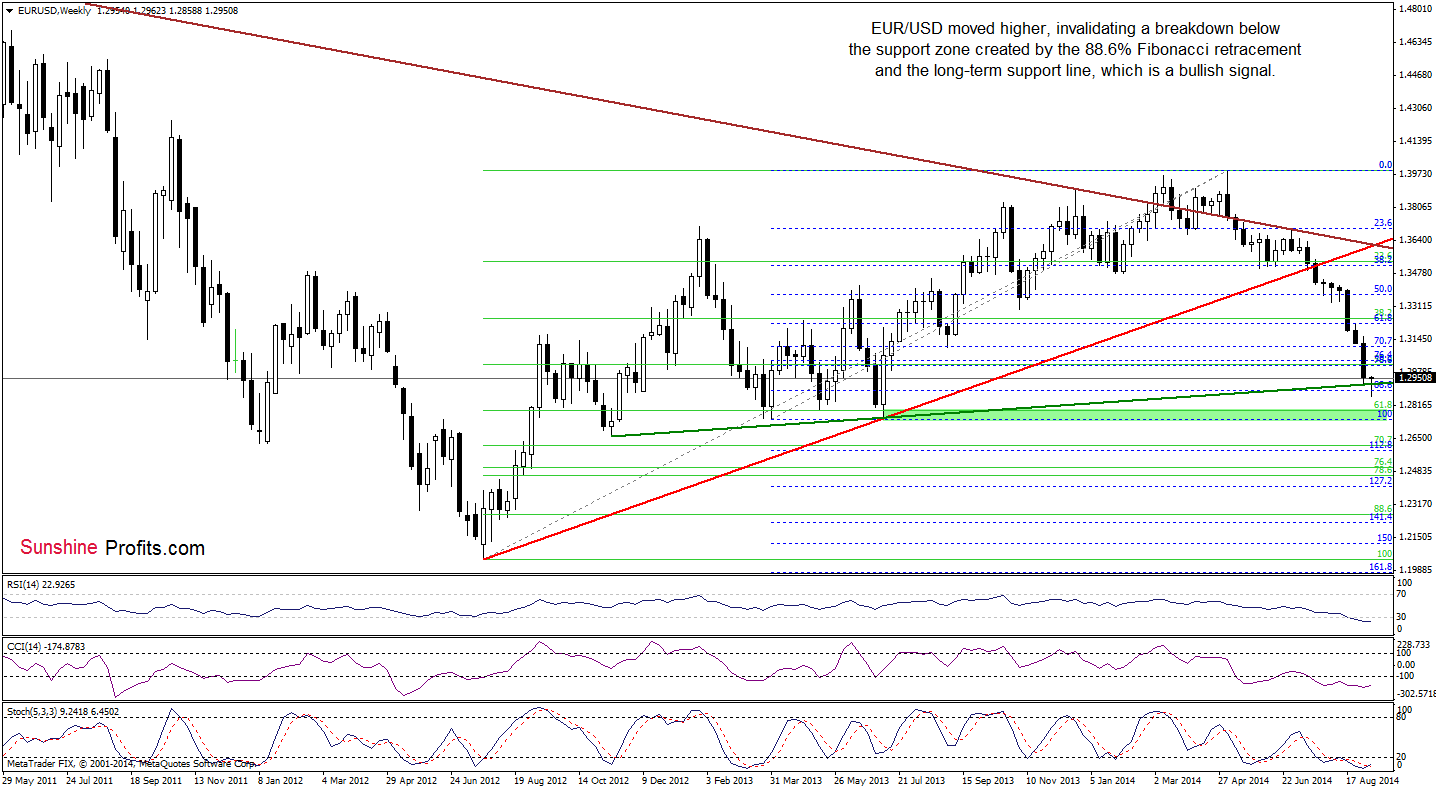Click the 70.7 Fibonacci level label
This screenshot has width=1436, height=789.
(x=1384, y=342)
